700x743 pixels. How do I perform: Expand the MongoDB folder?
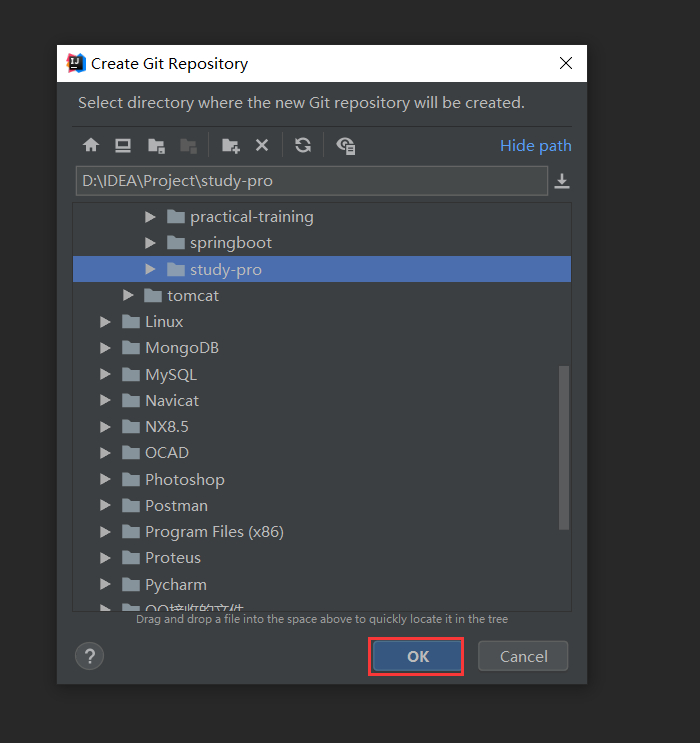105,348
